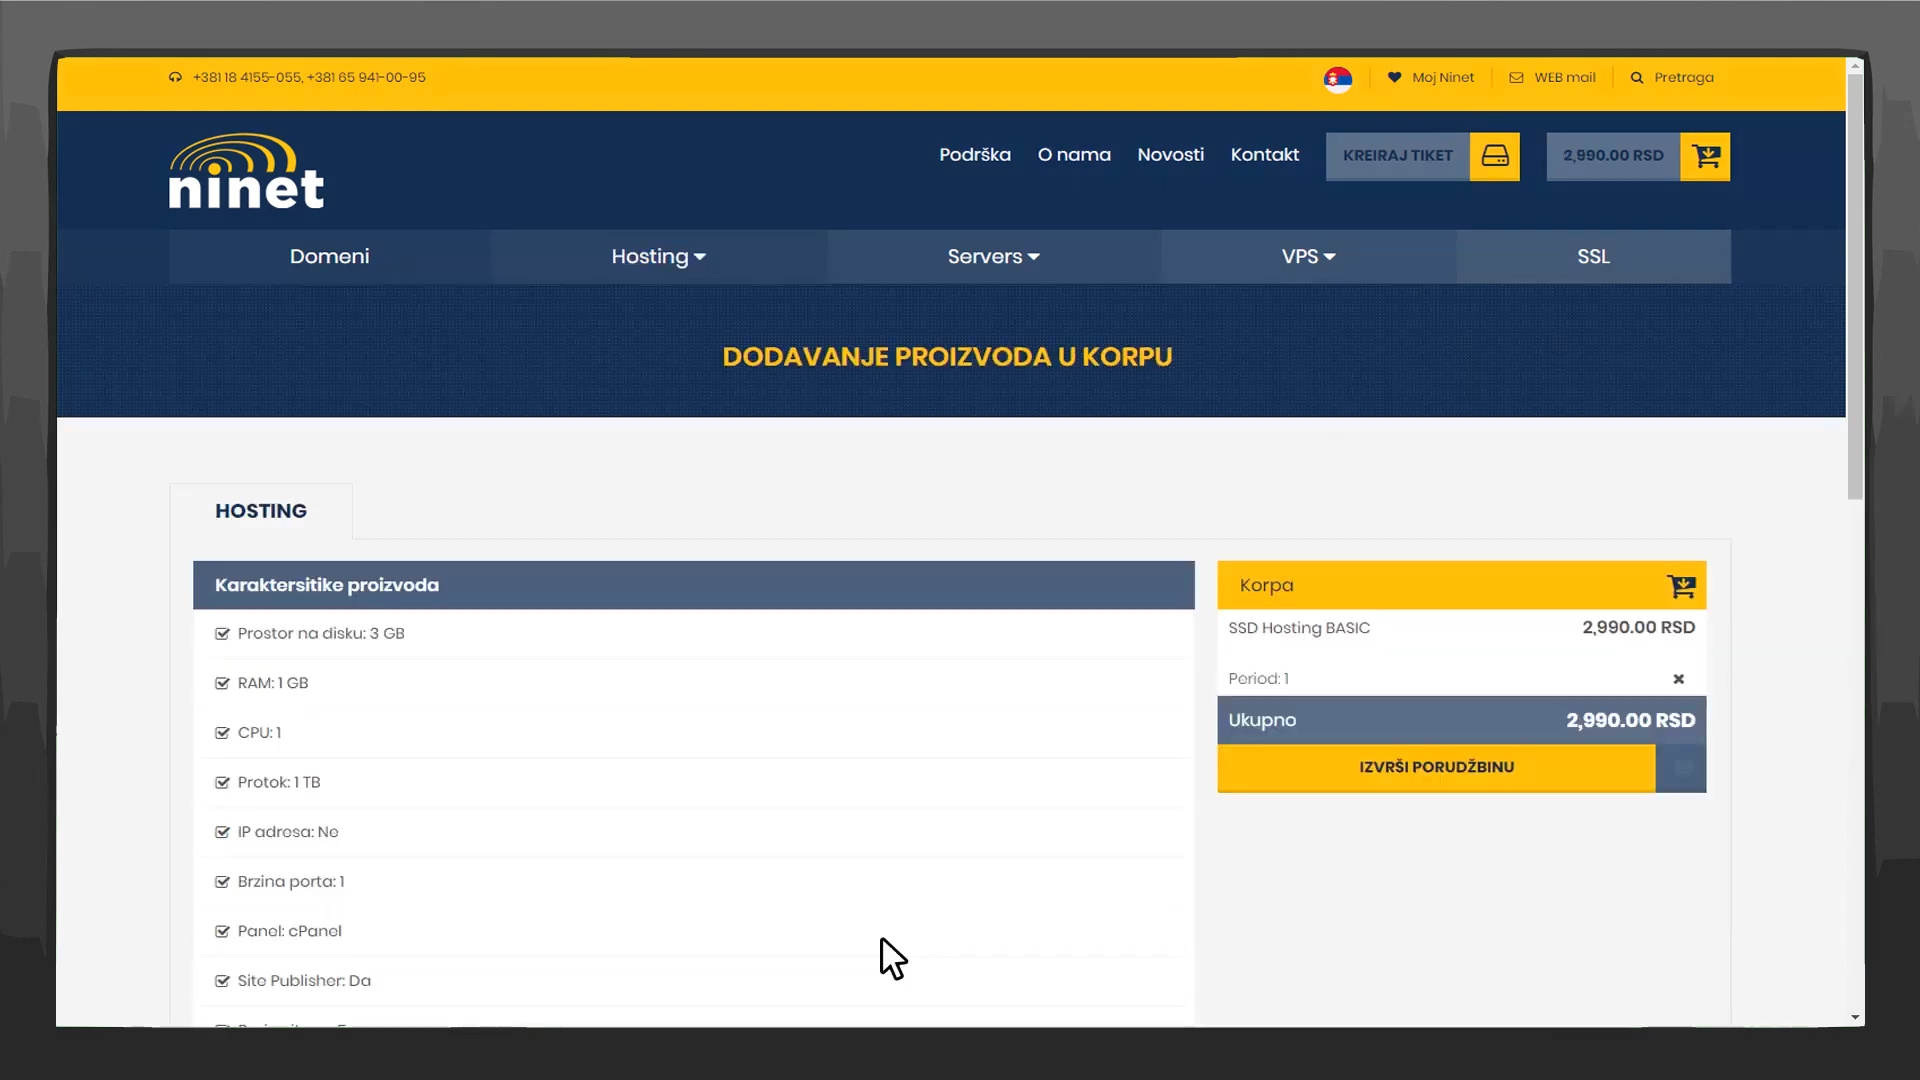Viewport: 1920px width, 1080px height.
Task: Click the KREIRAJ TIKET button
Action: pyautogui.click(x=1397, y=156)
